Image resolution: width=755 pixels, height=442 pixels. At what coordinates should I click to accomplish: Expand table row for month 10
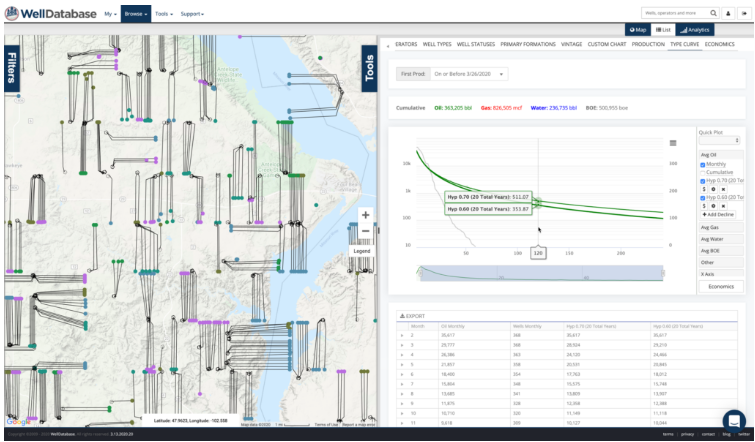point(402,413)
